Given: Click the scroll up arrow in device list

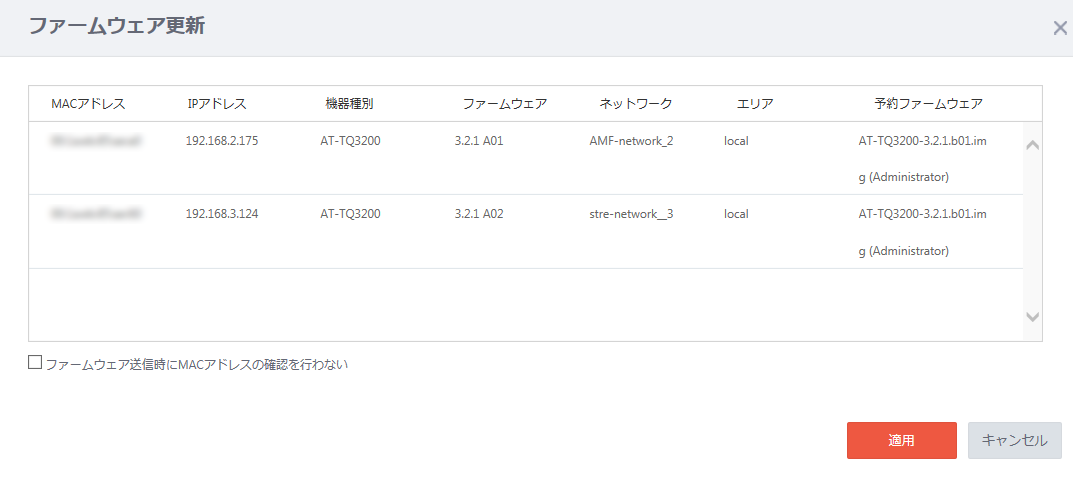Looking at the screenshot, I should 1033,146.
